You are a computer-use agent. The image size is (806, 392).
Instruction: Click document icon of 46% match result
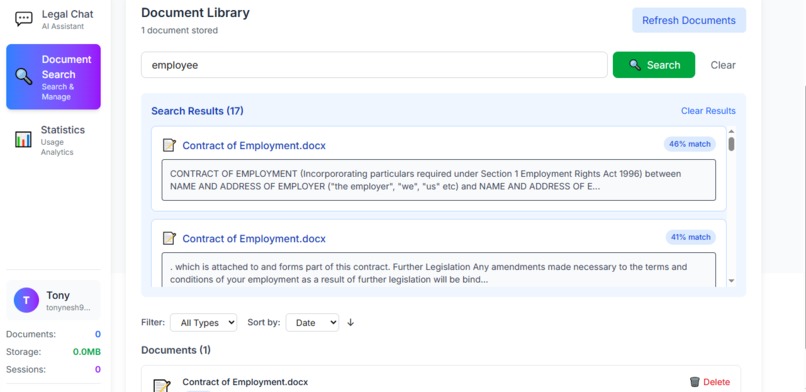pos(169,145)
